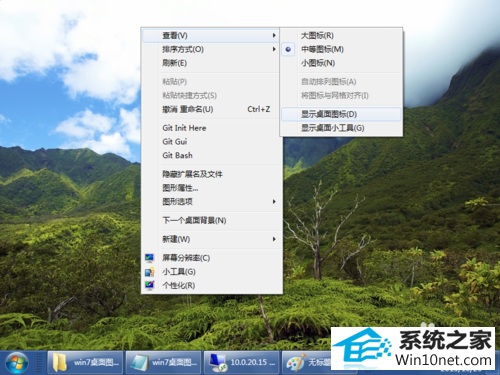This screenshot has width=500, height=375.
Task: Choose Git Init Here
Action: click(x=212, y=128)
